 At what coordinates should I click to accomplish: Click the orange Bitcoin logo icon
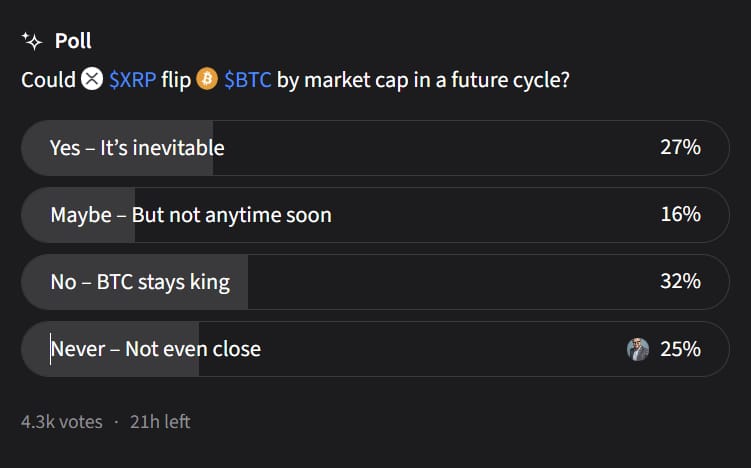click(207, 78)
